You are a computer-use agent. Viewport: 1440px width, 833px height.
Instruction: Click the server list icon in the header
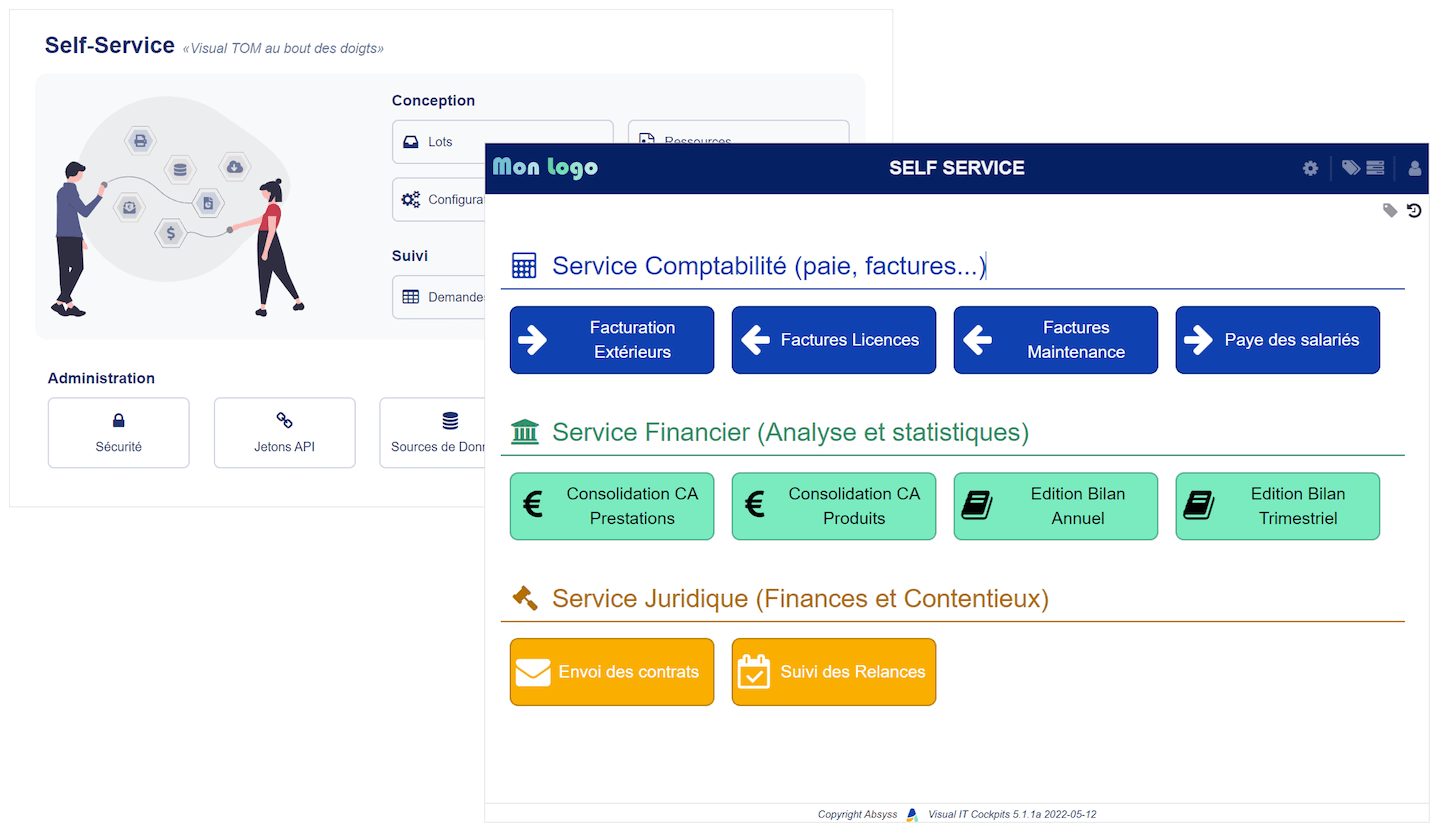click(x=1375, y=168)
